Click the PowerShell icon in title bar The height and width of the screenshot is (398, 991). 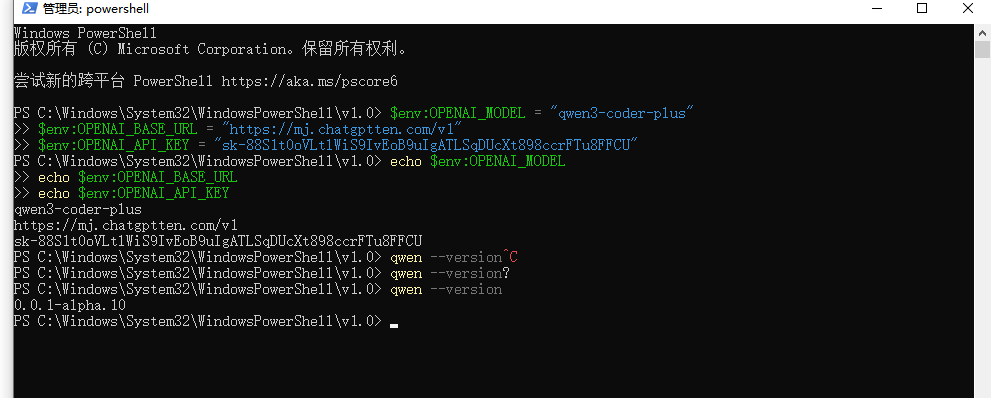point(28,9)
